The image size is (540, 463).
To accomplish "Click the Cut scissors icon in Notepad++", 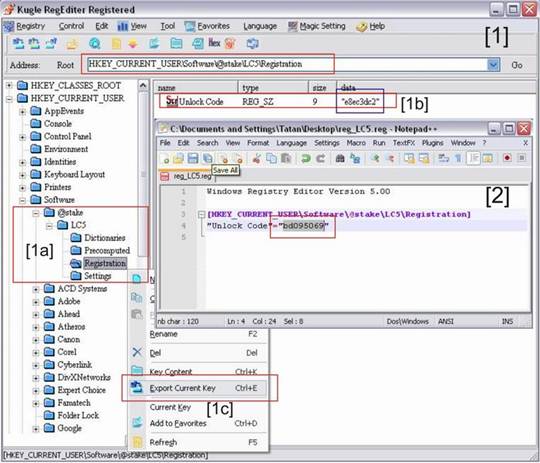I will (257, 158).
